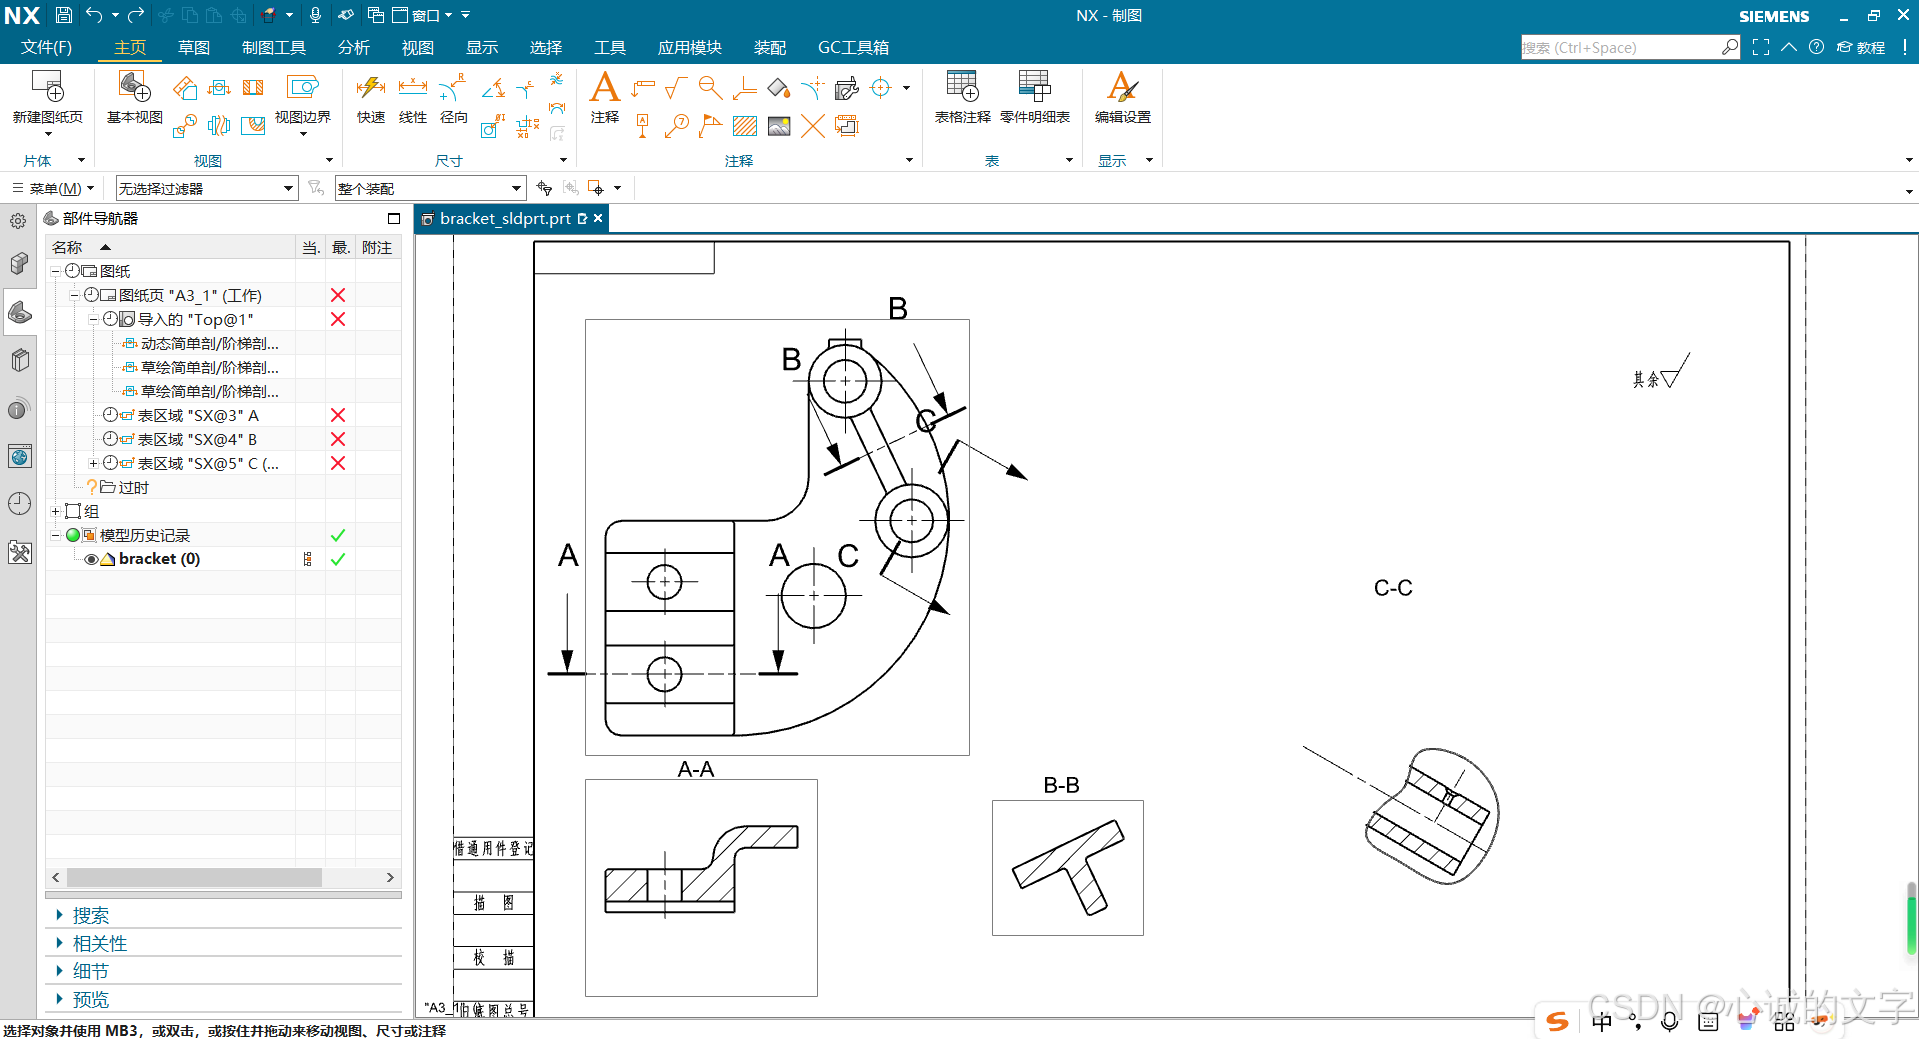Open the 菜单(M) dropdown menu
The width and height of the screenshot is (1919, 1039).
click(53, 188)
